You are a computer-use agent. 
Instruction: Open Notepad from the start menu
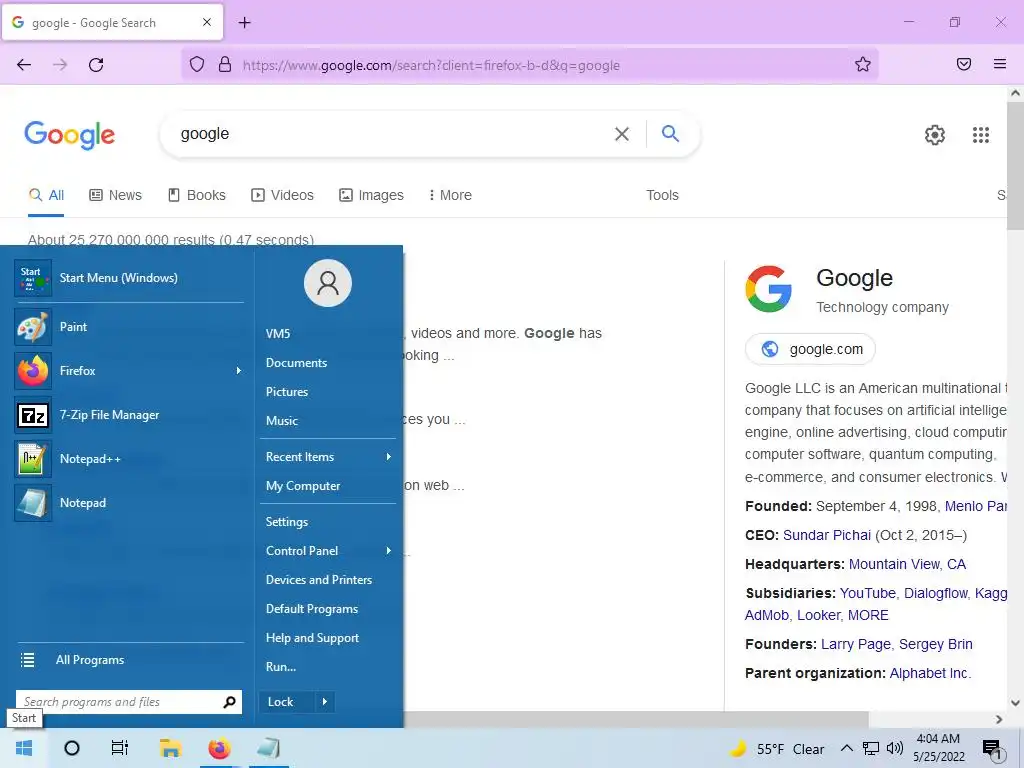[x=129, y=503]
